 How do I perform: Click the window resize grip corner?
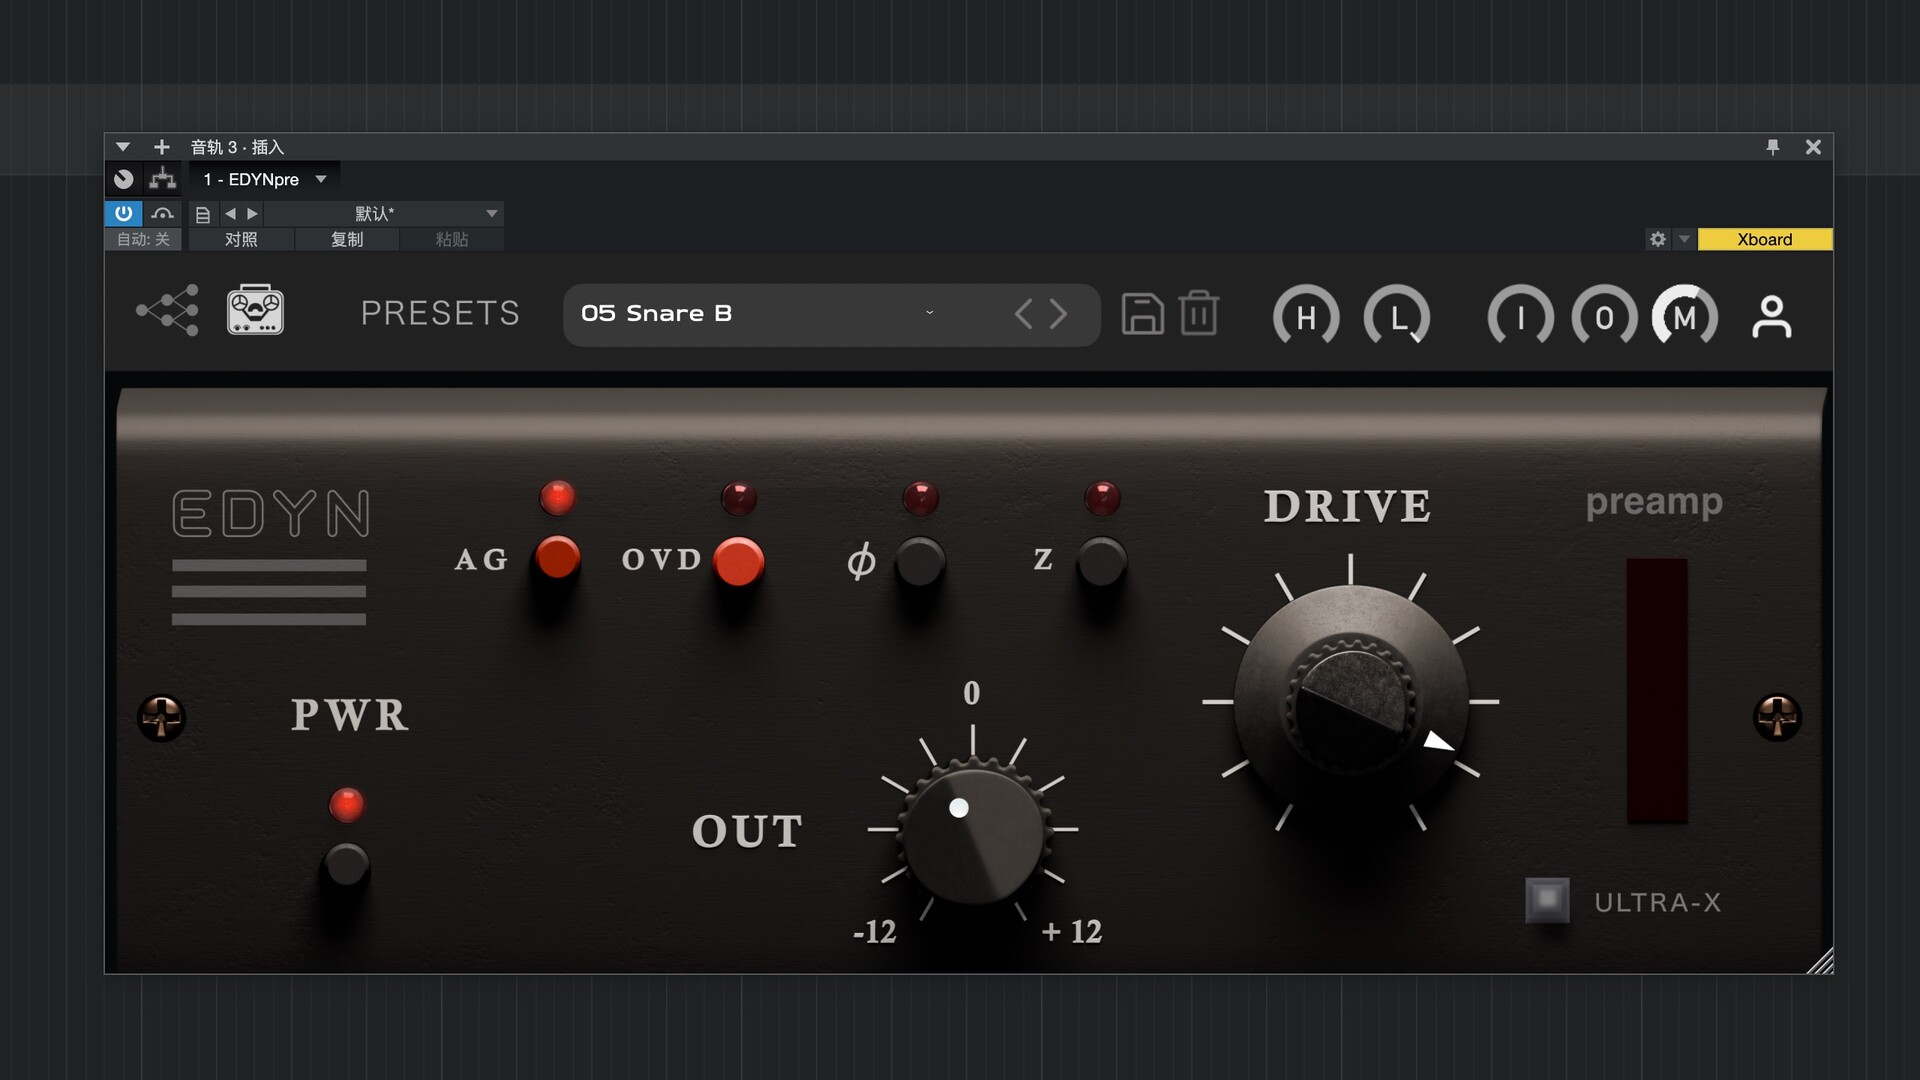coord(1821,961)
